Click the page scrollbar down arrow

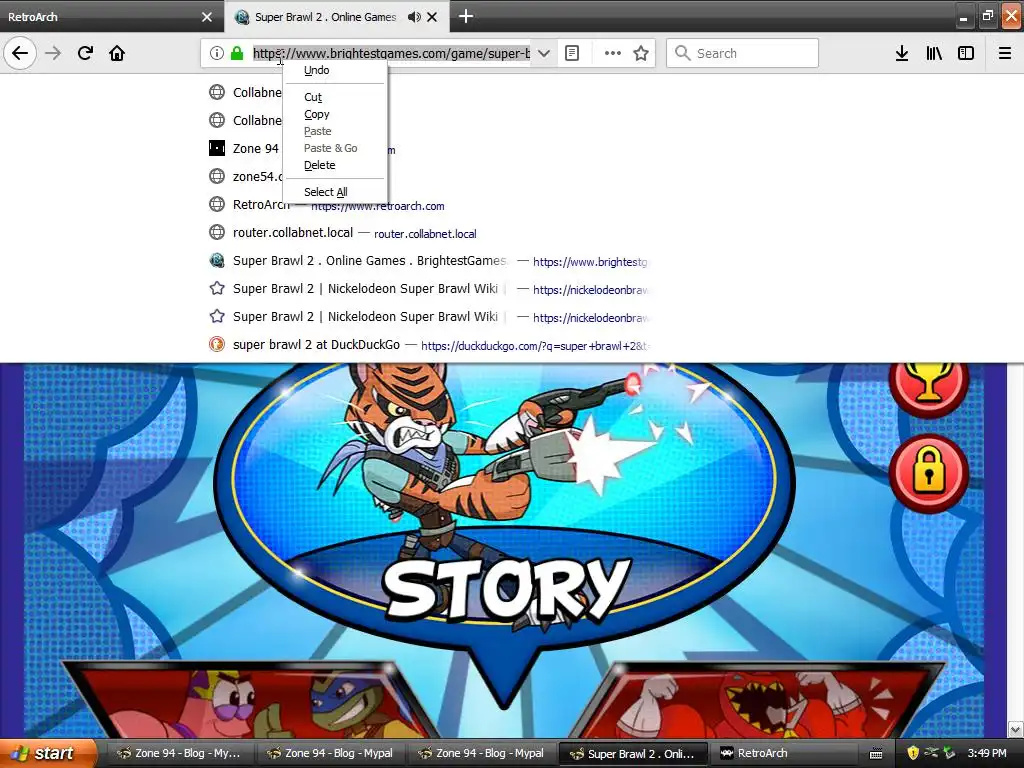[x=1015, y=729]
